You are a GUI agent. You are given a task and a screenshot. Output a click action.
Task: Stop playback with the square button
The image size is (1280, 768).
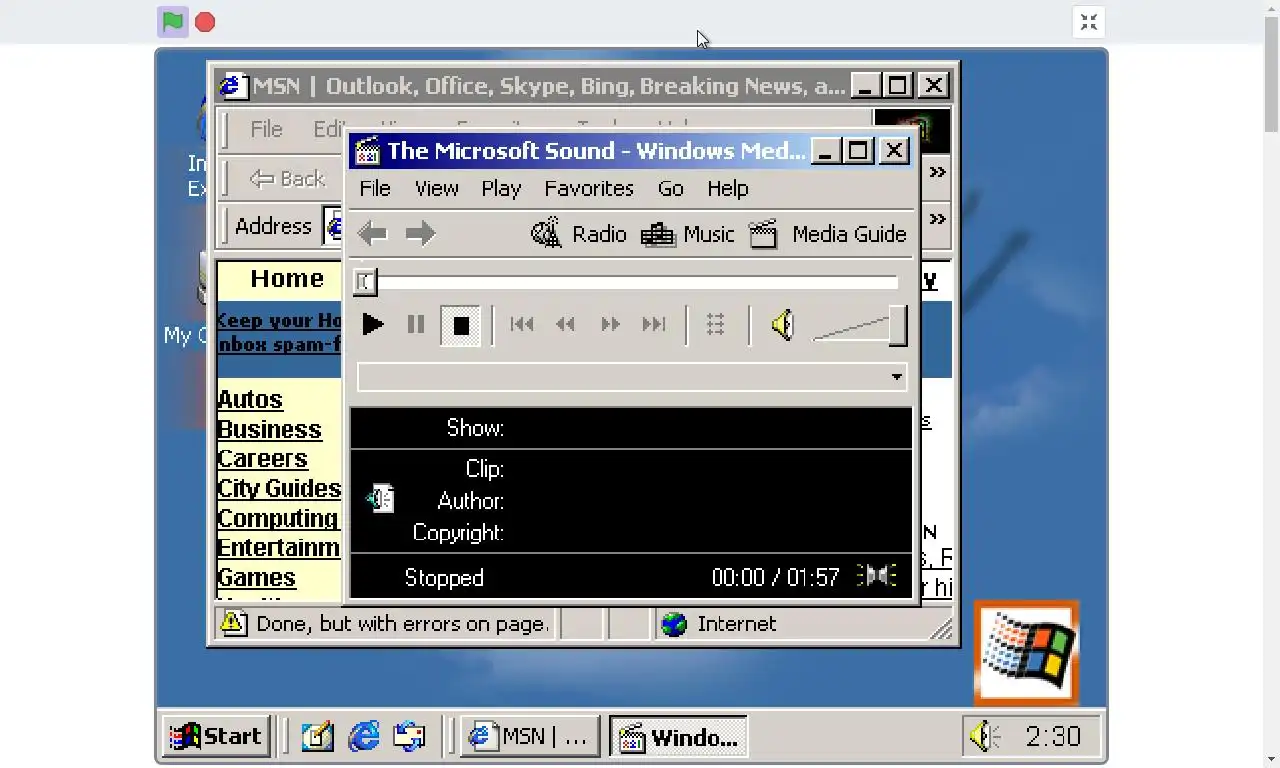pos(461,325)
